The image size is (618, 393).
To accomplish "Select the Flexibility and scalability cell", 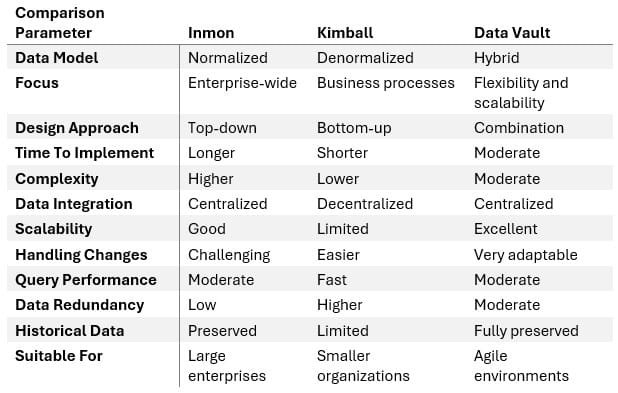I will coord(521,93).
